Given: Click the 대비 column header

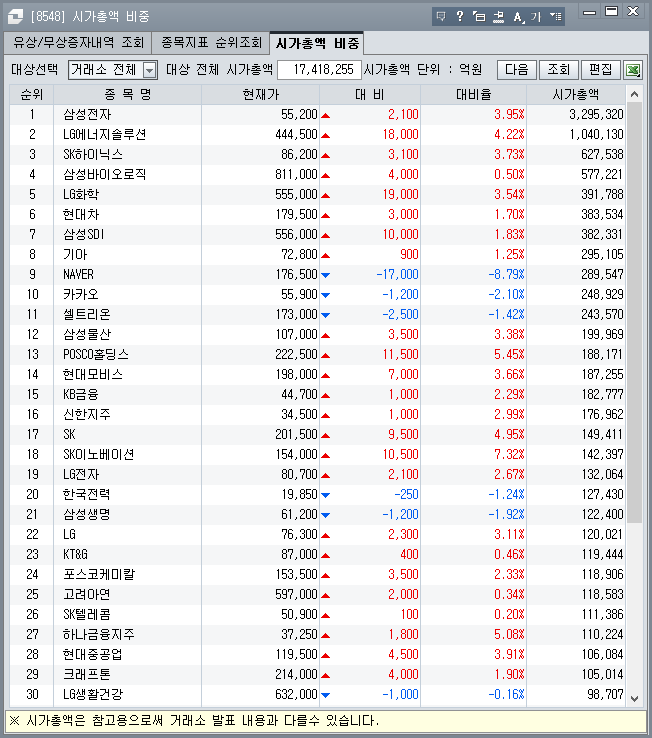Looking at the screenshot, I should coord(370,95).
